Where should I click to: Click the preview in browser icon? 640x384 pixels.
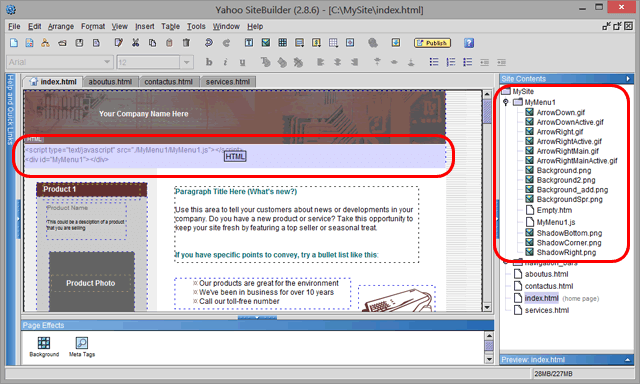(396, 43)
